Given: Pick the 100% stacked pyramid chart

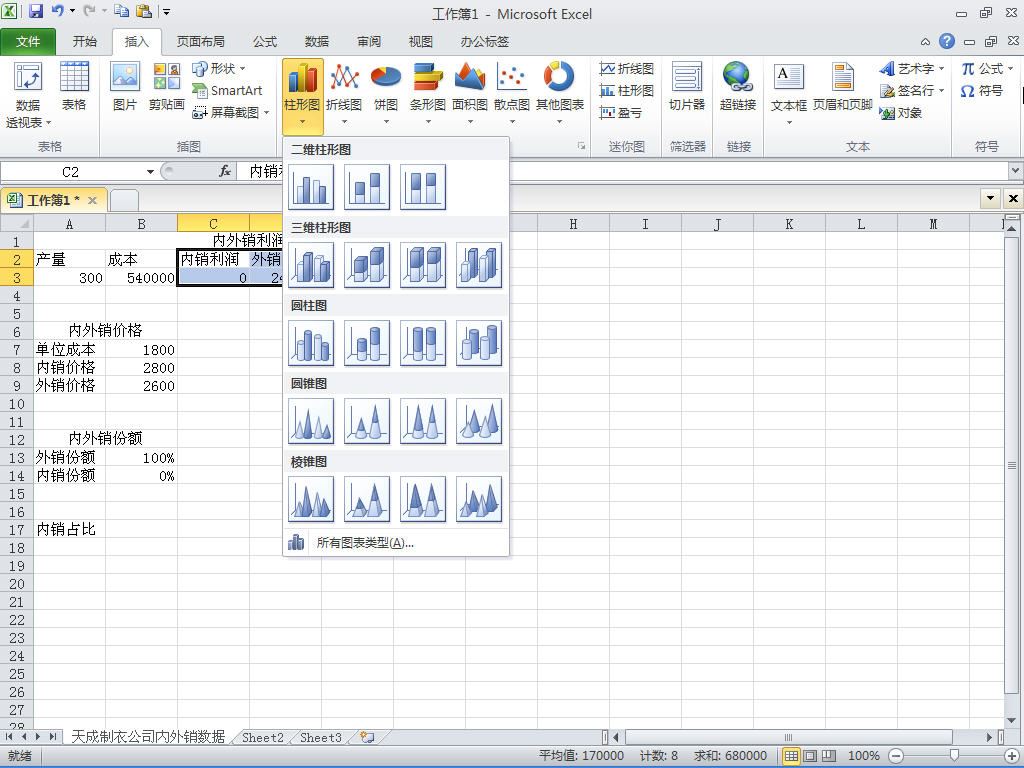Looking at the screenshot, I should click(423, 499).
